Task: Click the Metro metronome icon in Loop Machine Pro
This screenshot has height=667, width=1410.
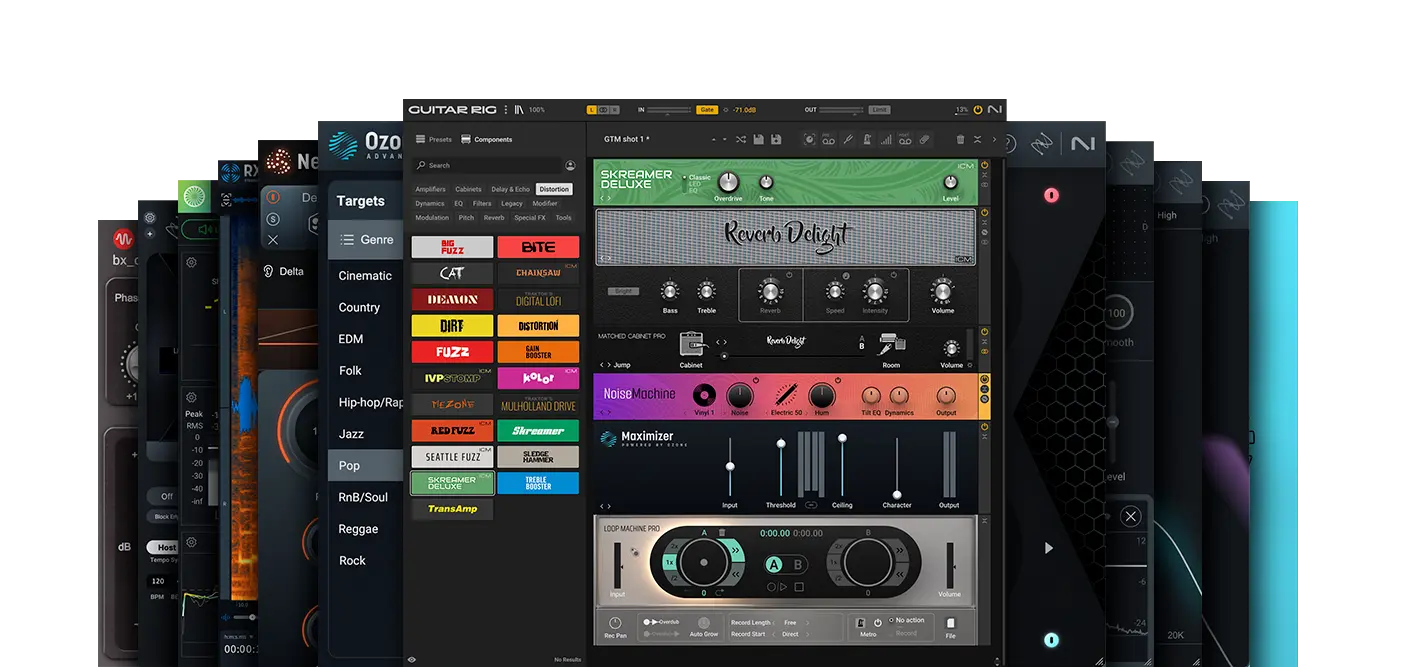Action: coord(860,623)
